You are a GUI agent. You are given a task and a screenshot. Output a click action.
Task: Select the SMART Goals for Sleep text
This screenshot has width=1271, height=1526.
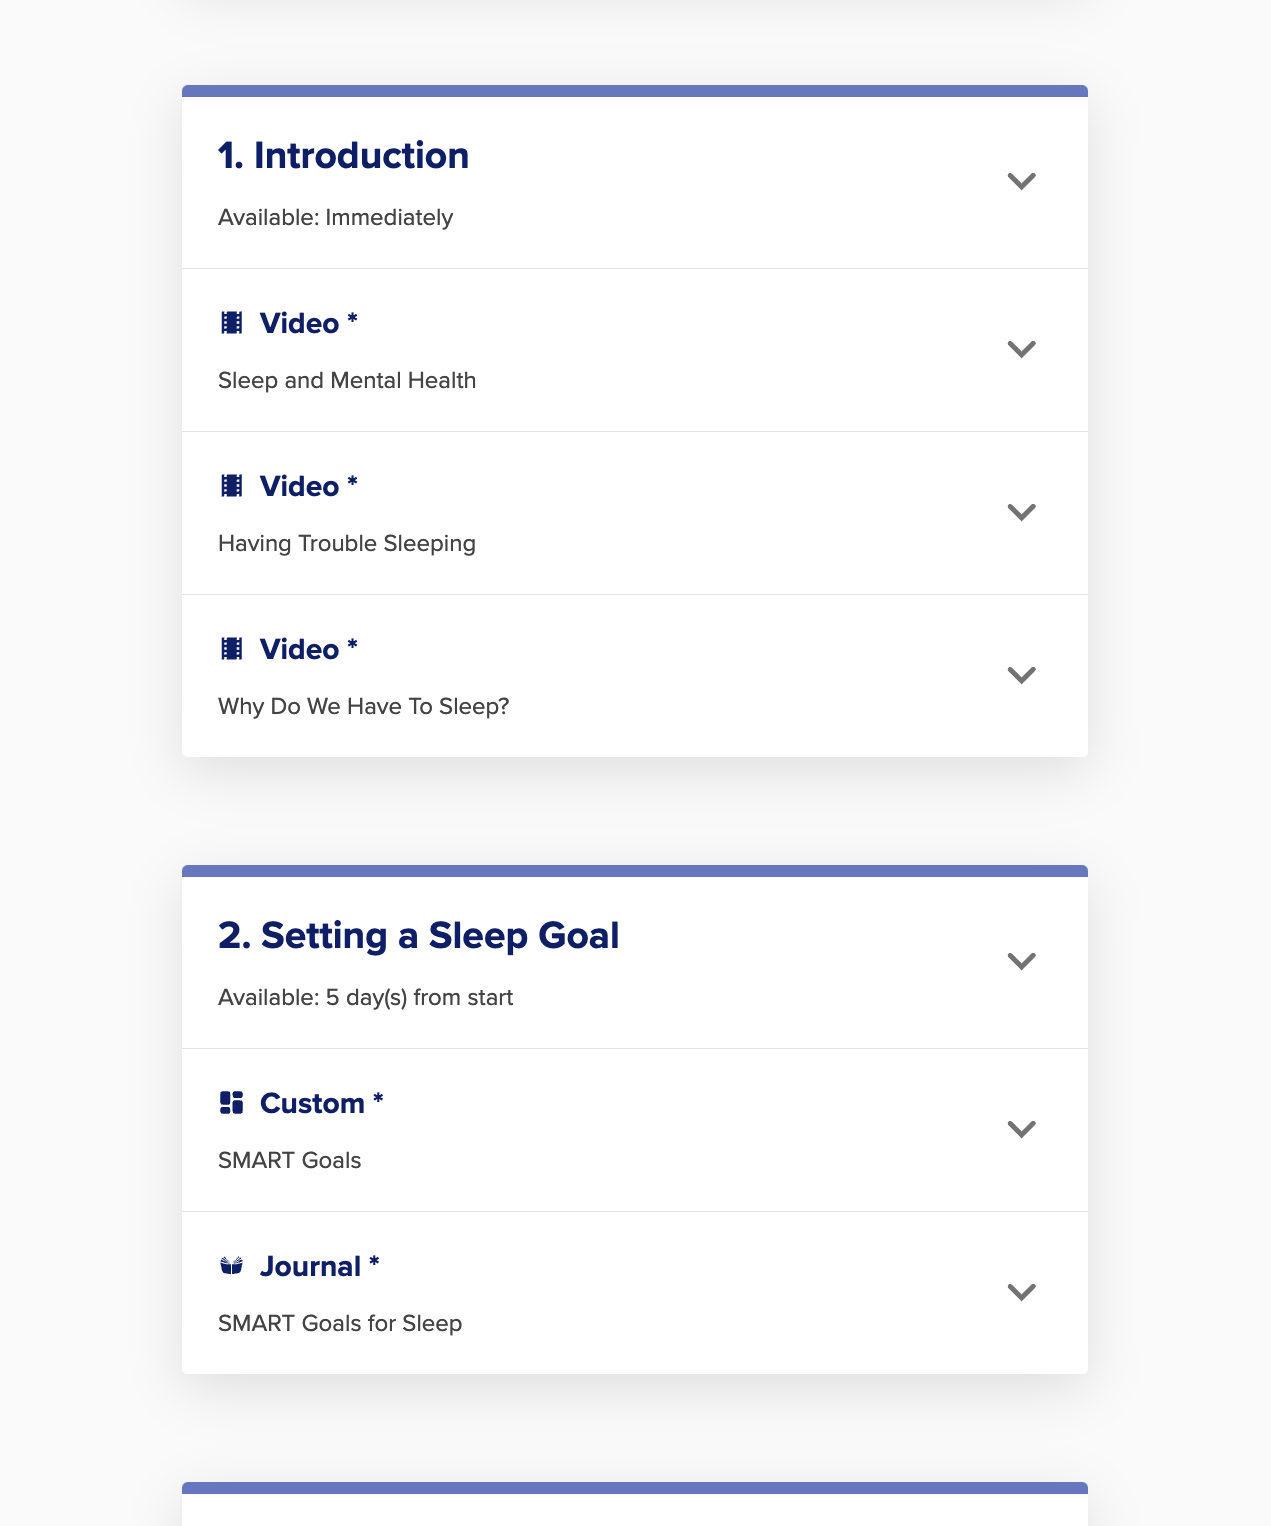(340, 1324)
